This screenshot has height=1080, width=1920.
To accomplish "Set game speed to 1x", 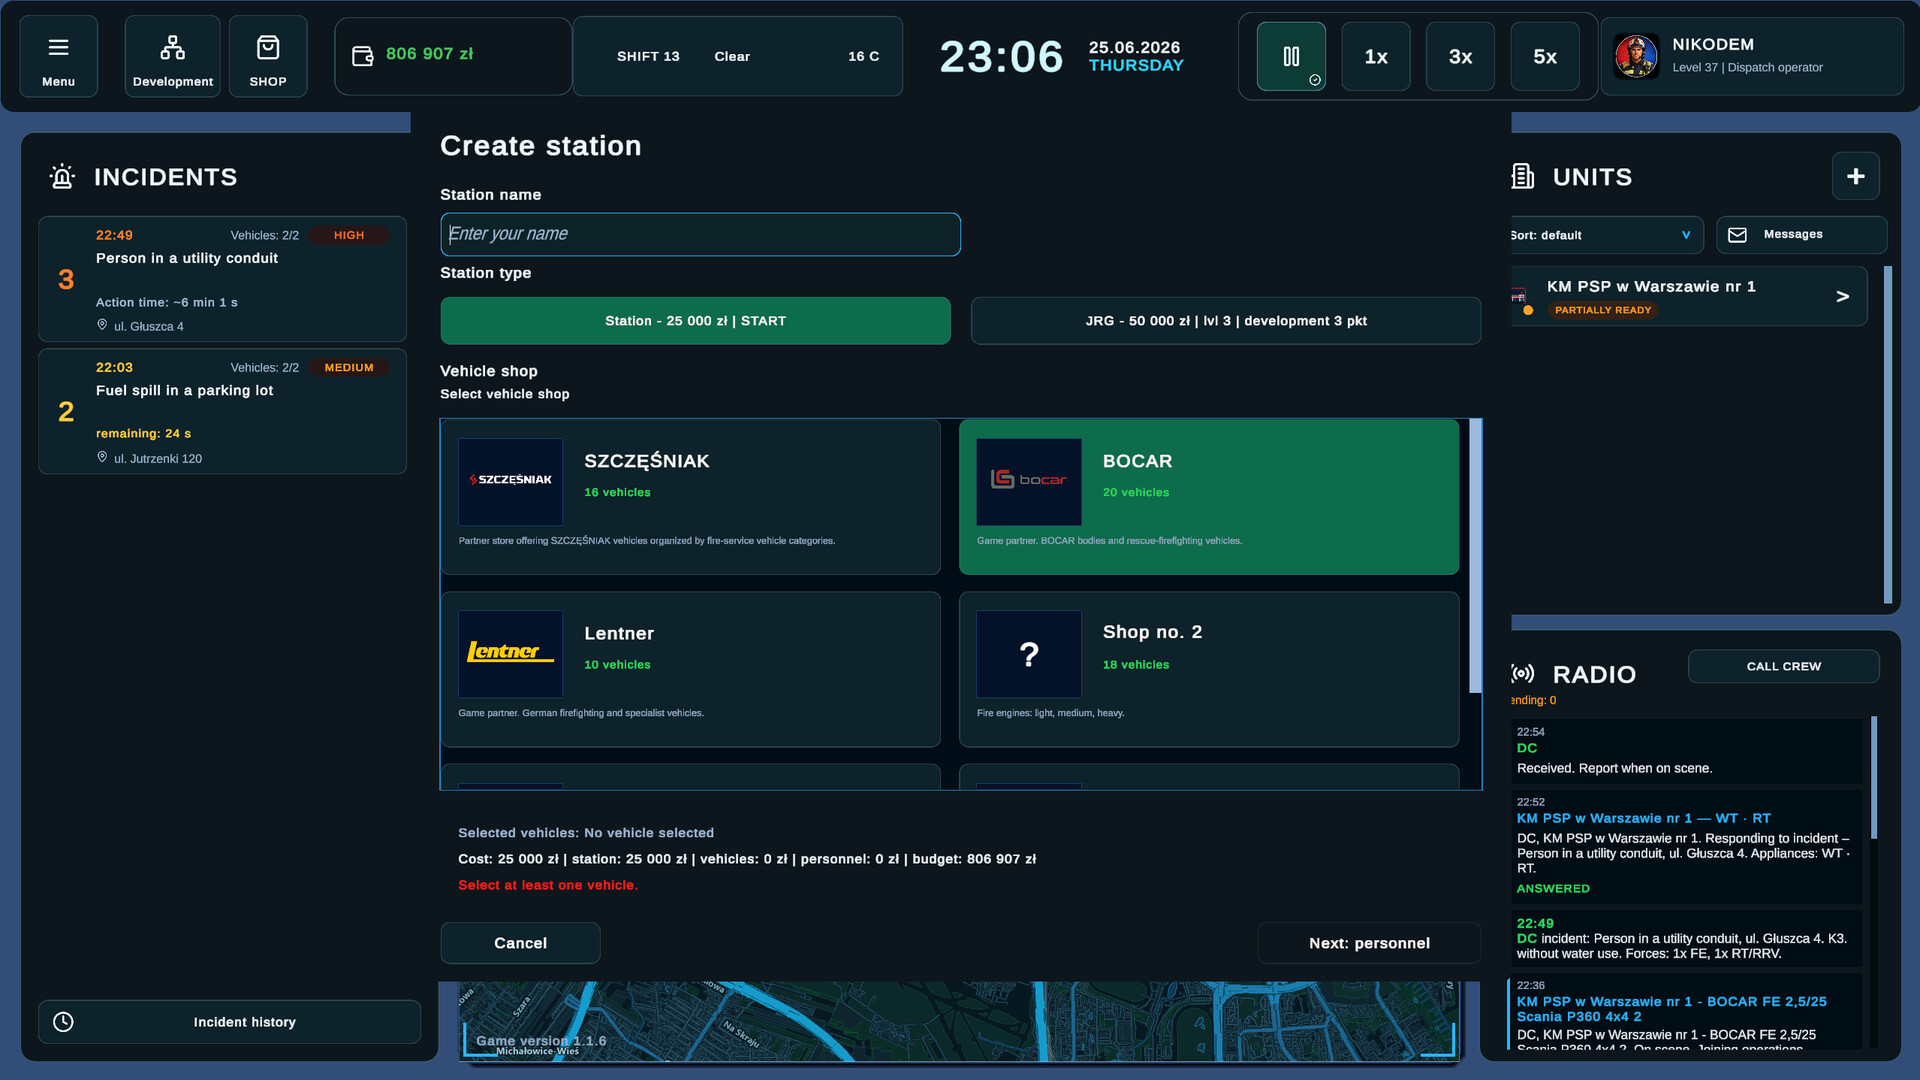I will coord(1376,56).
